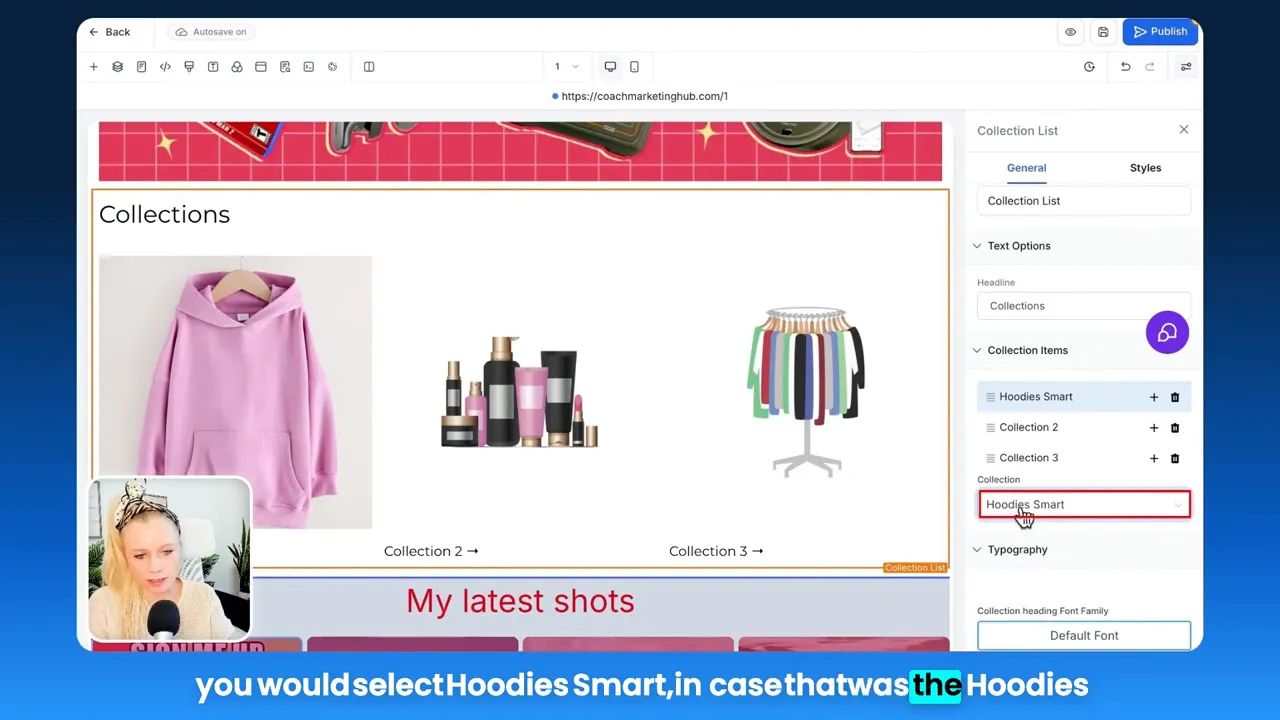This screenshot has width=1280, height=720.
Task: Click the Collections heading on the canvas
Action: click(164, 214)
